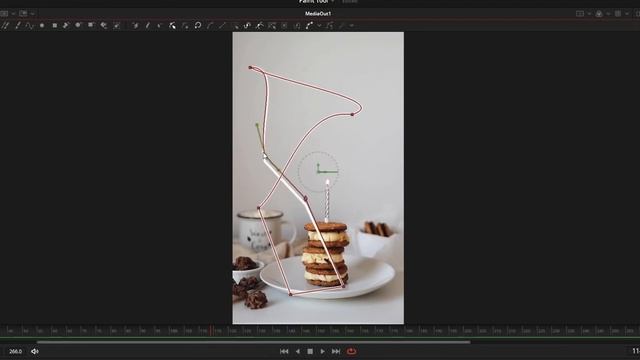Click the Reduce Points icon
Screen dimensions: 640x360
[x=297, y=25]
